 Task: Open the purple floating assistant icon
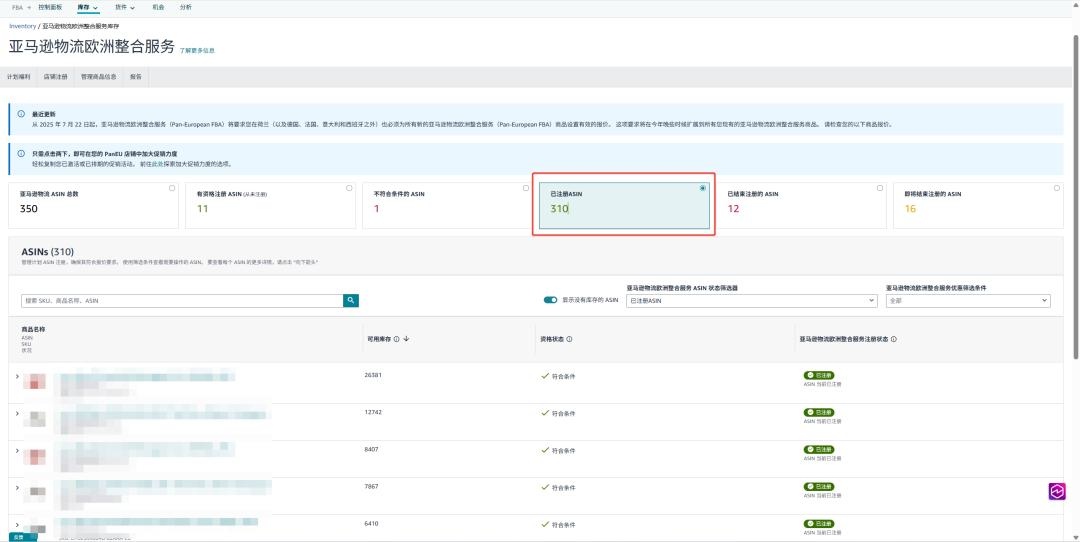[x=1057, y=491]
